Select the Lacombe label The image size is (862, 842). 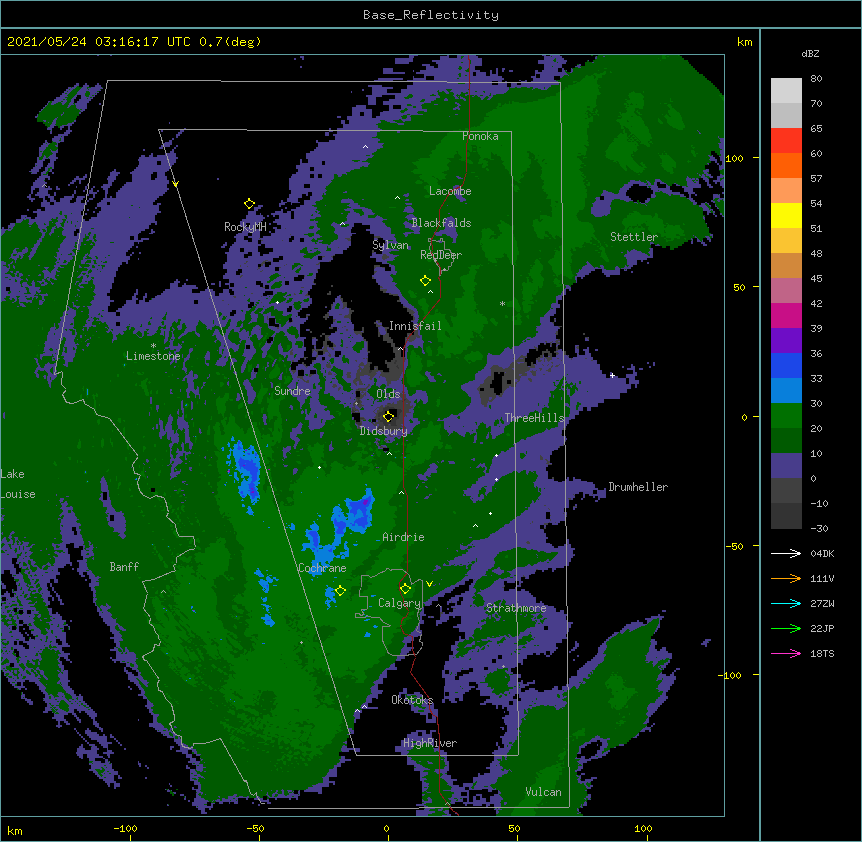coord(450,191)
